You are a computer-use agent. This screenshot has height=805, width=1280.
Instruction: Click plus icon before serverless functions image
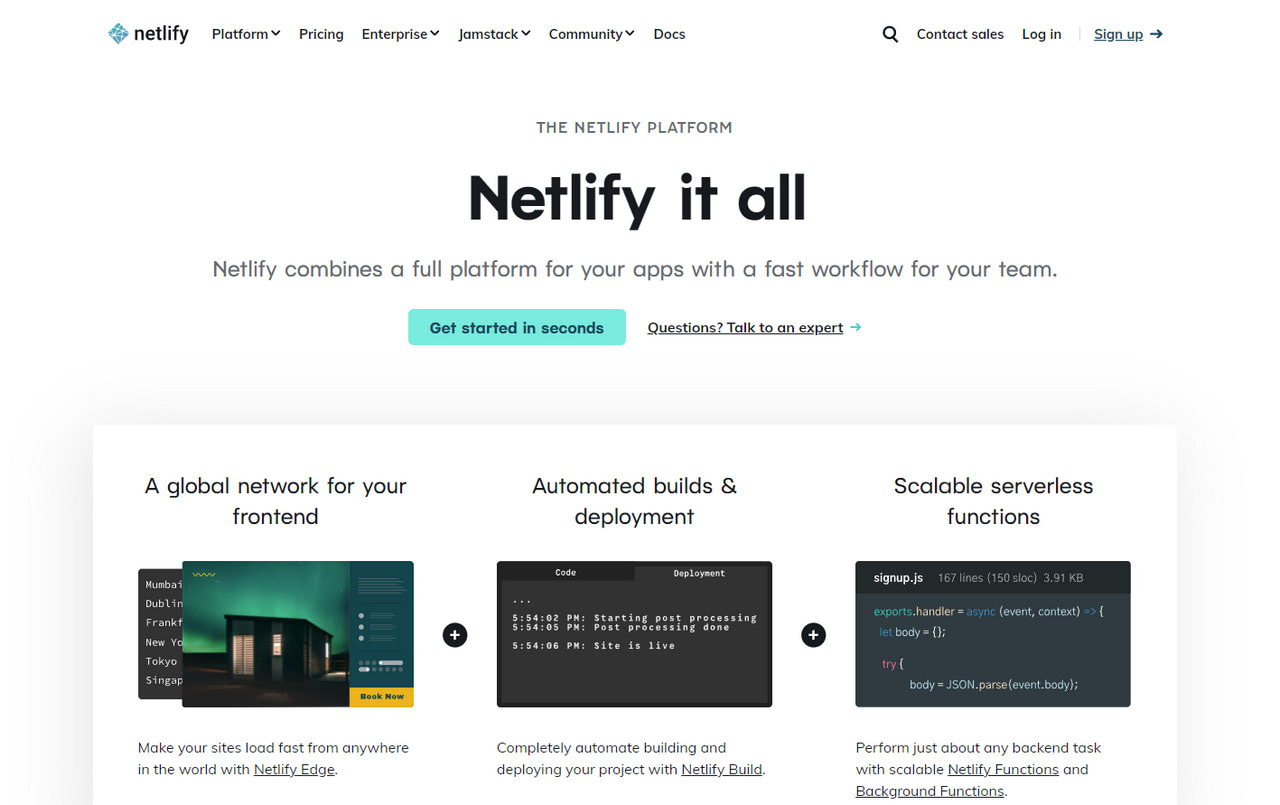814,634
